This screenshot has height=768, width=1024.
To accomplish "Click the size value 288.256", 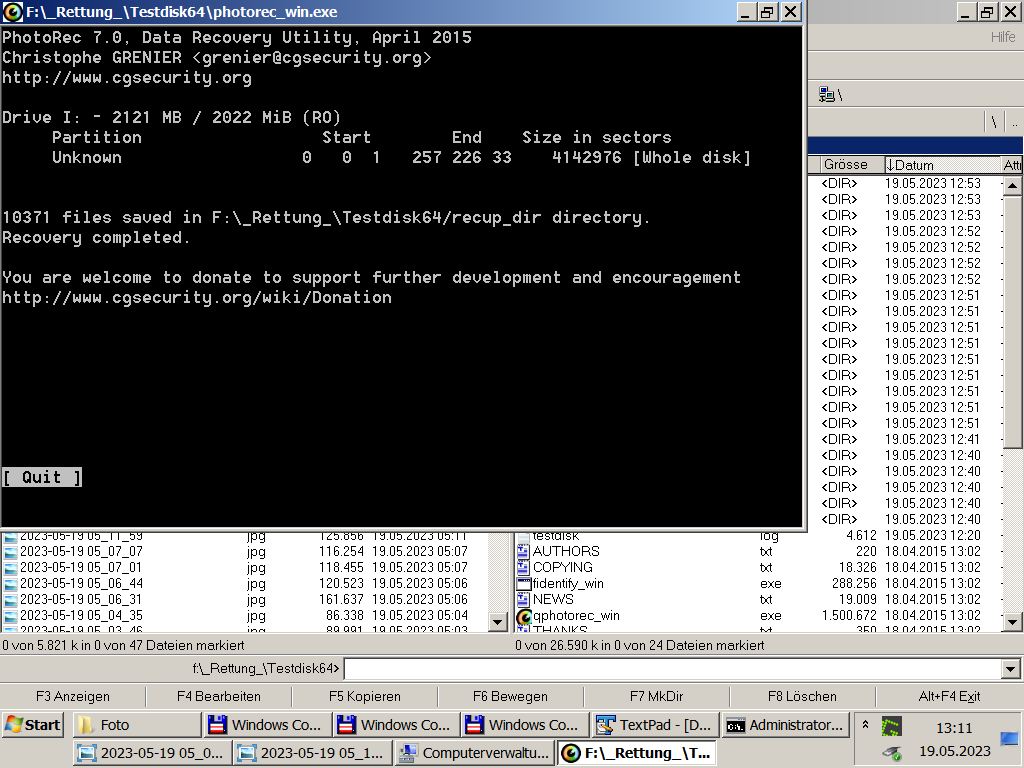I will [x=854, y=583].
